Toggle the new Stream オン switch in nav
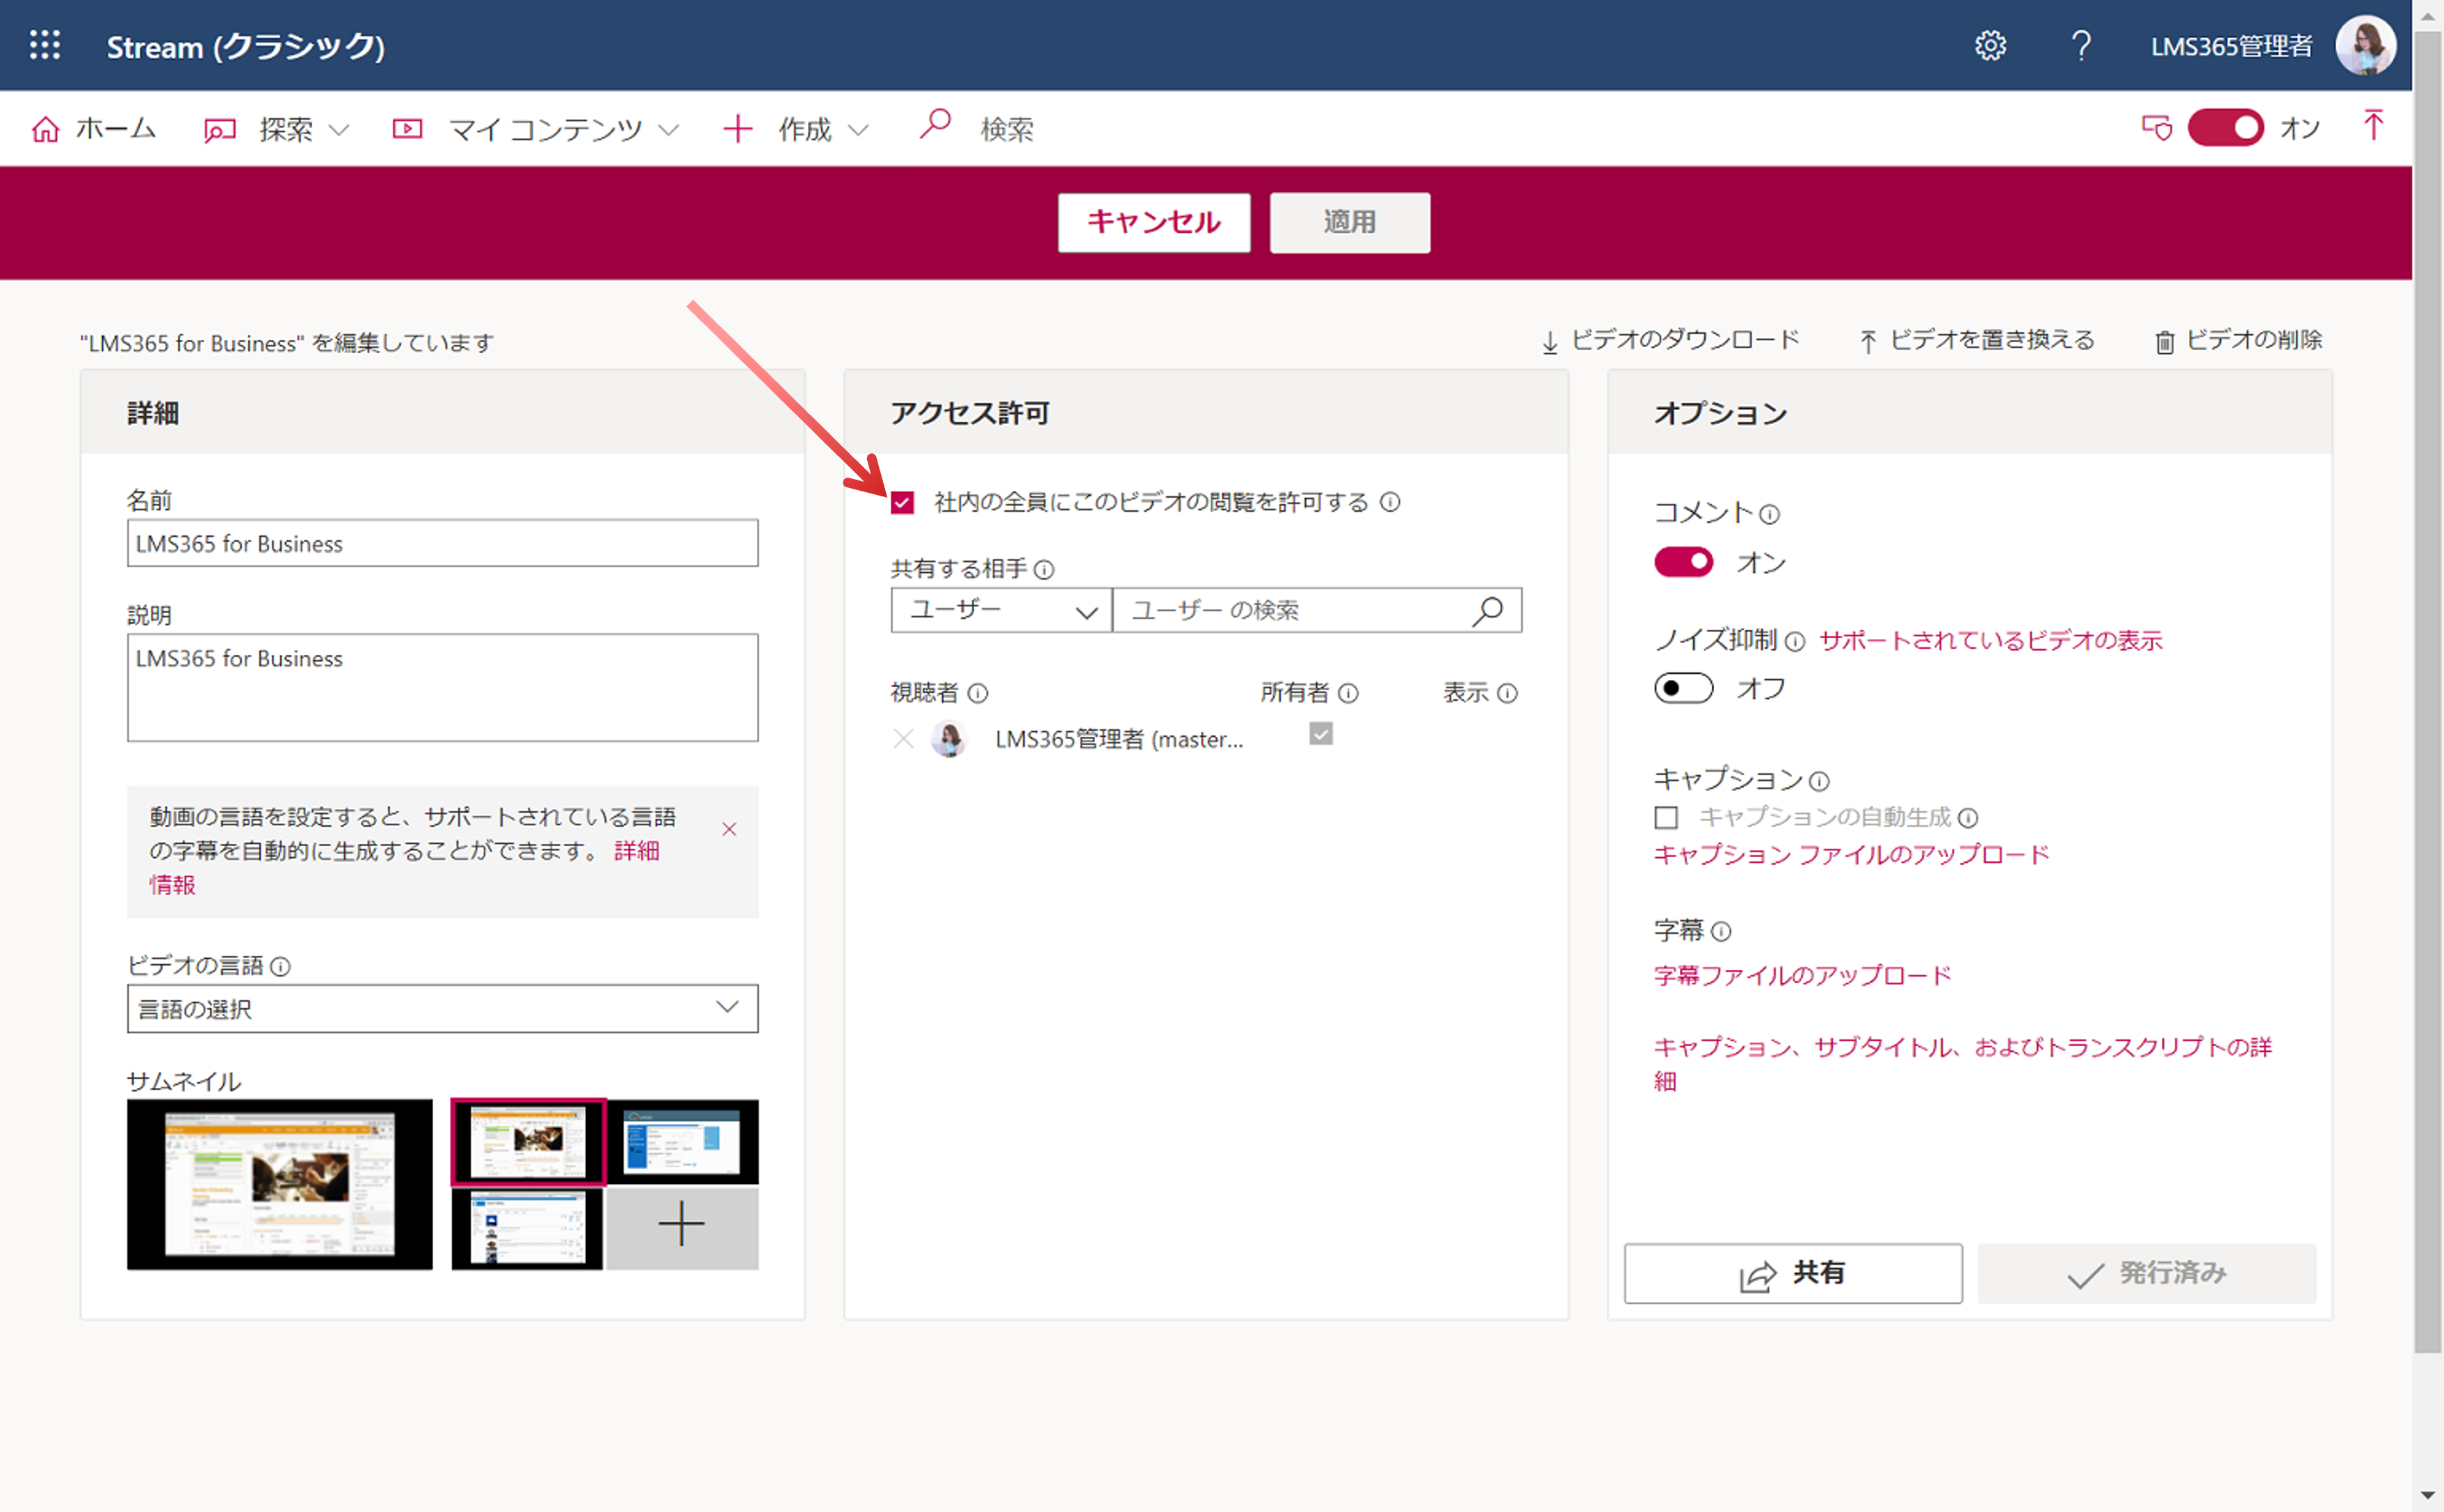Image resolution: width=2444 pixels, height=1512 pixels. click(2225, 128)
